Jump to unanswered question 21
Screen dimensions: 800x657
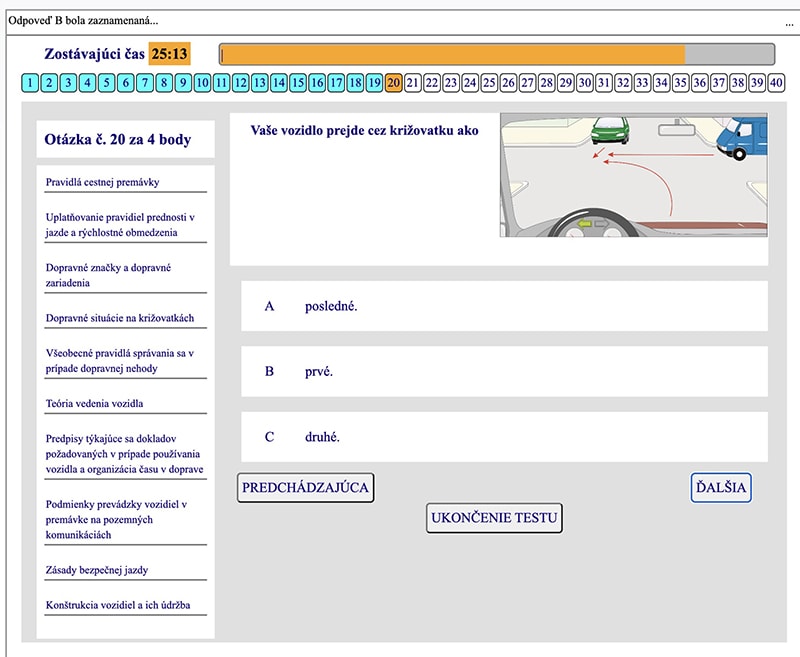[413, 83]
